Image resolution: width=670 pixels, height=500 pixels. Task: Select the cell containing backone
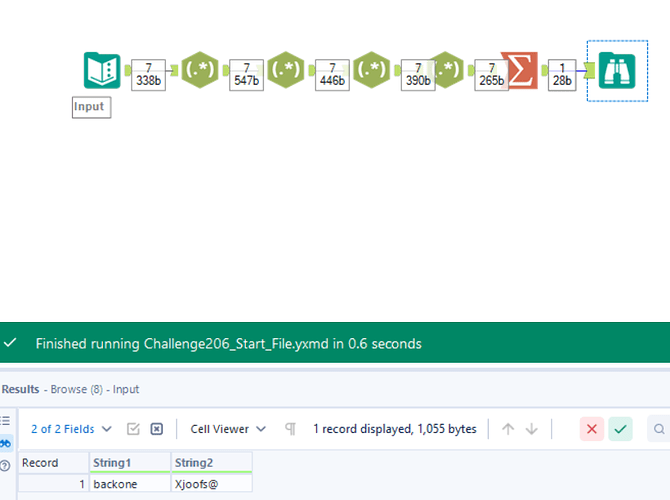point(130,484)
